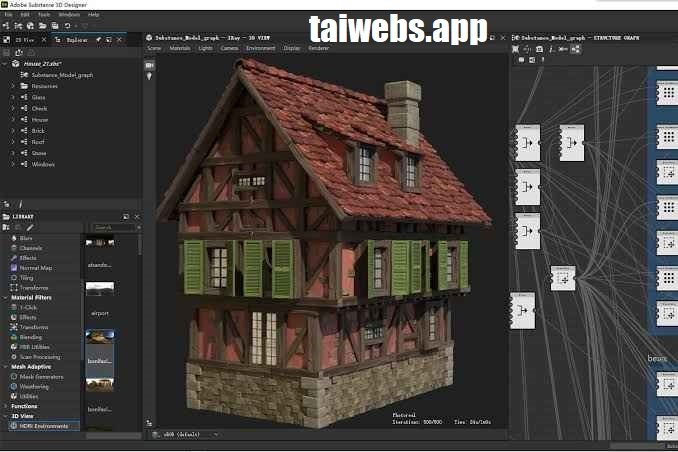Collapse the Material Filters group
Image resolution: width=678 pixels, height=452 pixels.
(x=5, y=298)
